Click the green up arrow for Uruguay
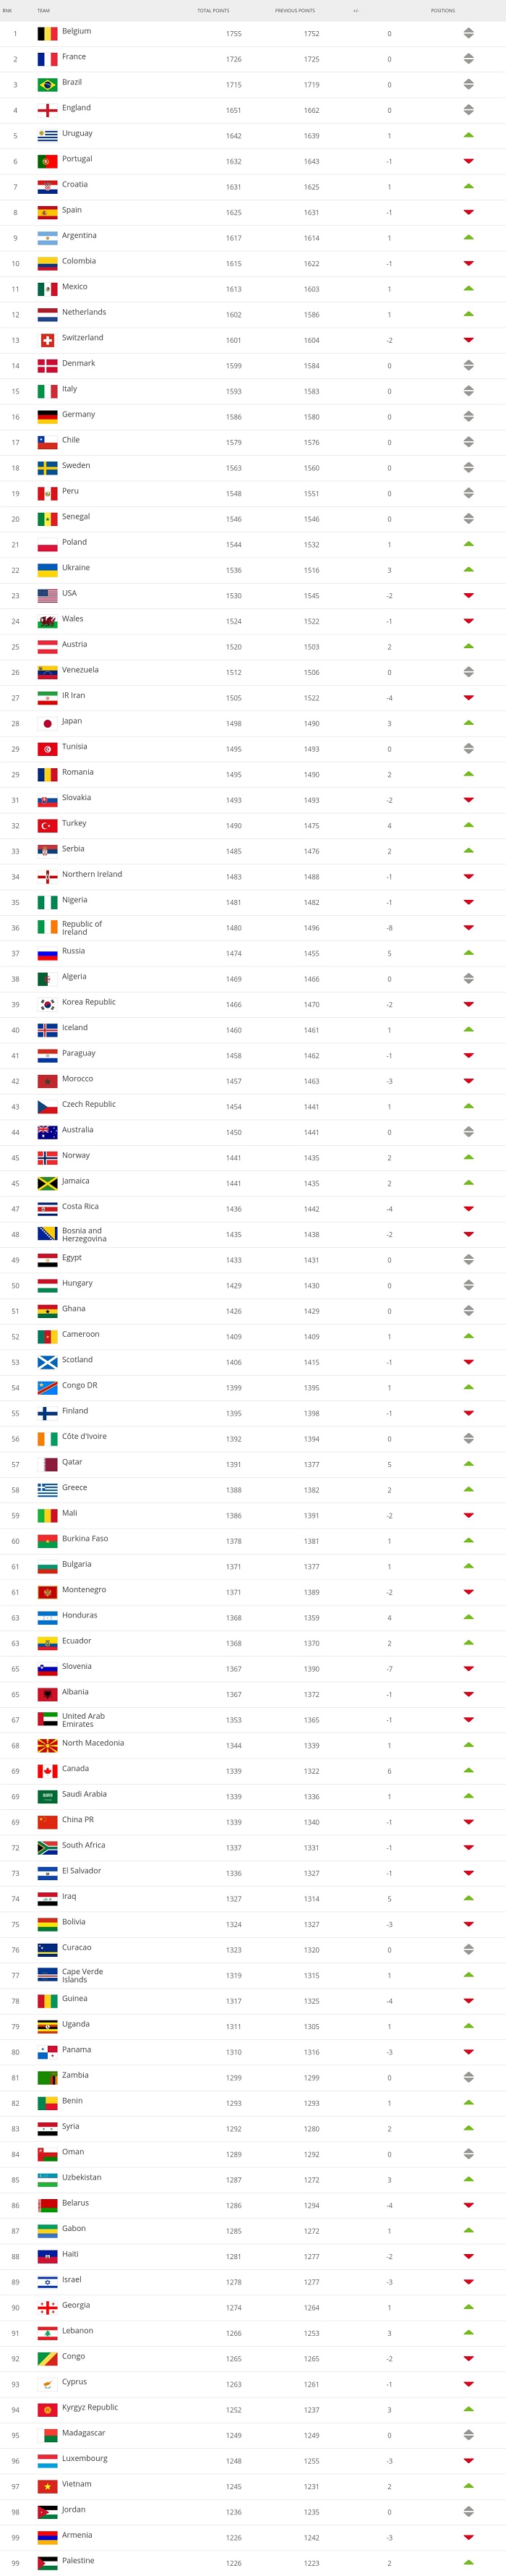506x2576 pixels. pyautogui.click(x=468, y=135)
